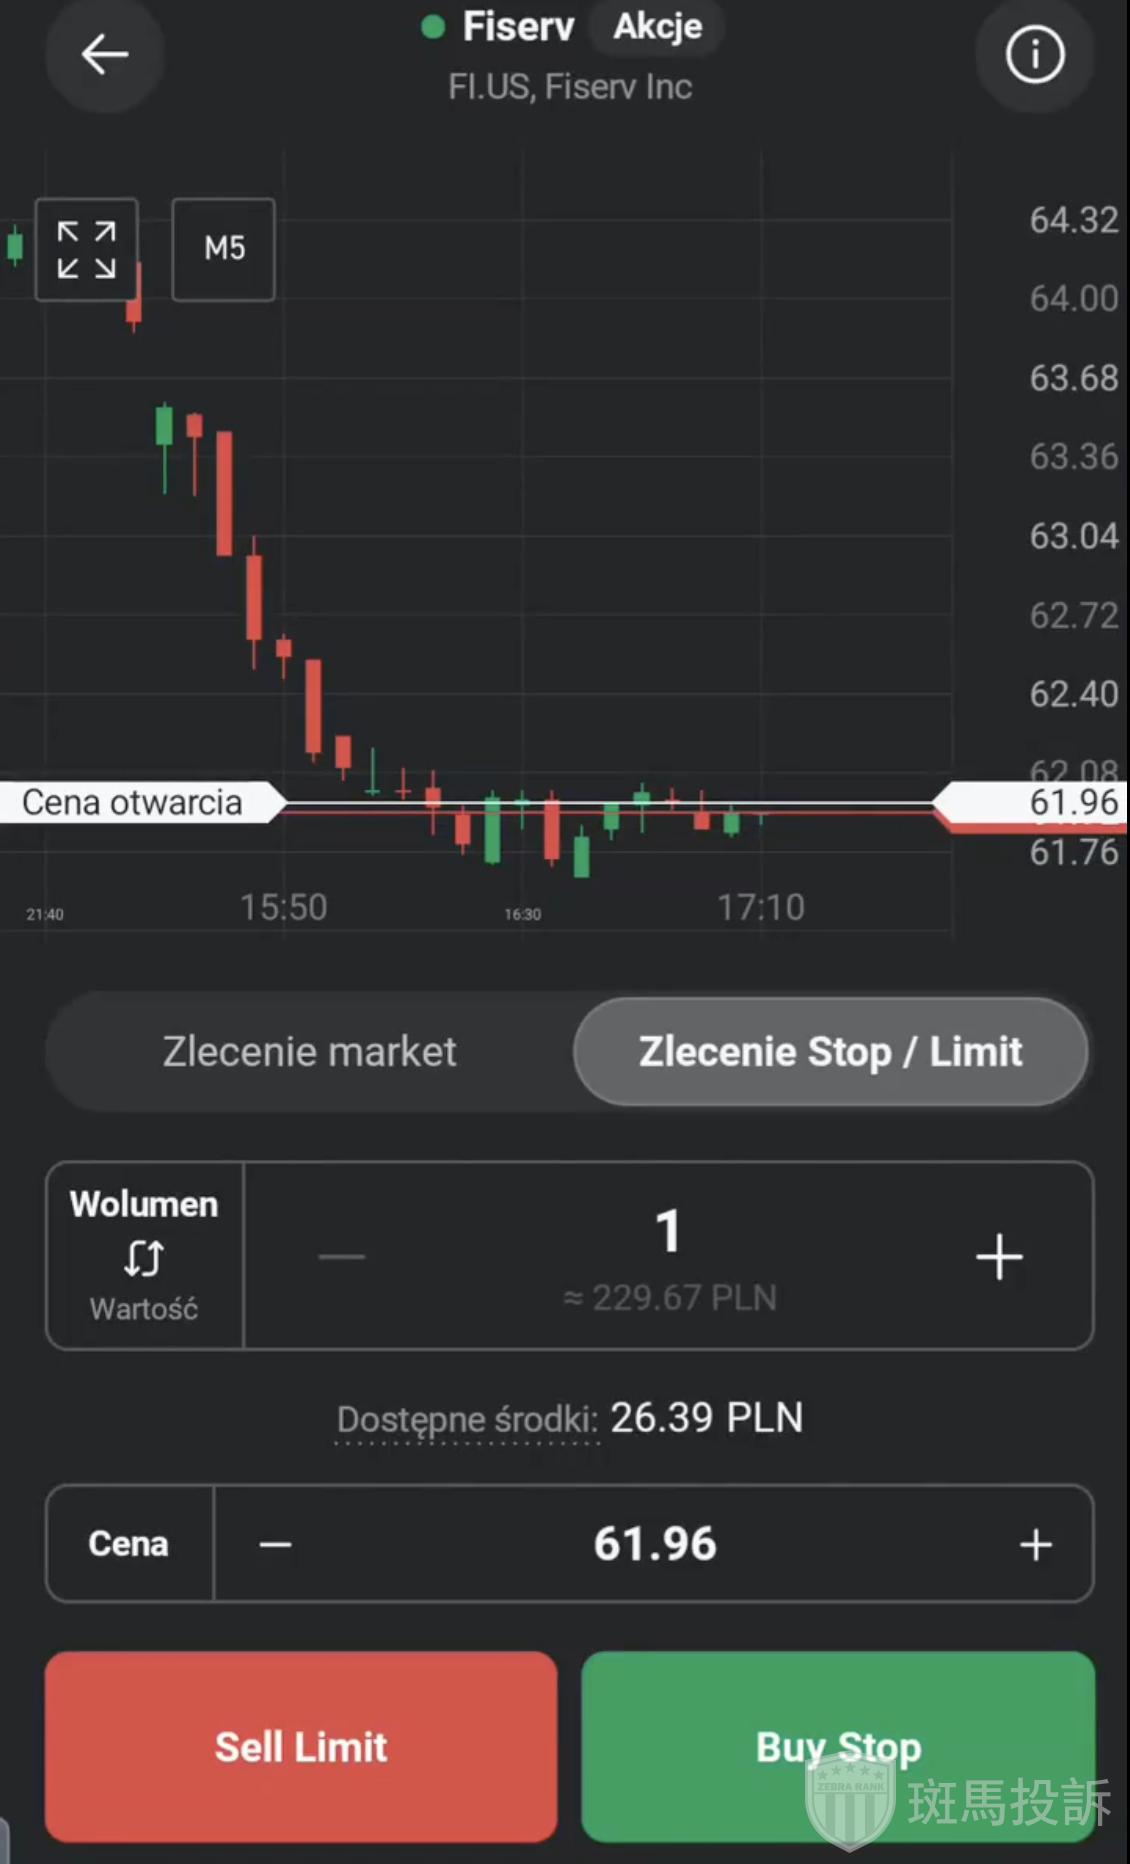Tap the Fiserv instrument title
Screen dimensions: 1130x1864
(x=518, y=27)
